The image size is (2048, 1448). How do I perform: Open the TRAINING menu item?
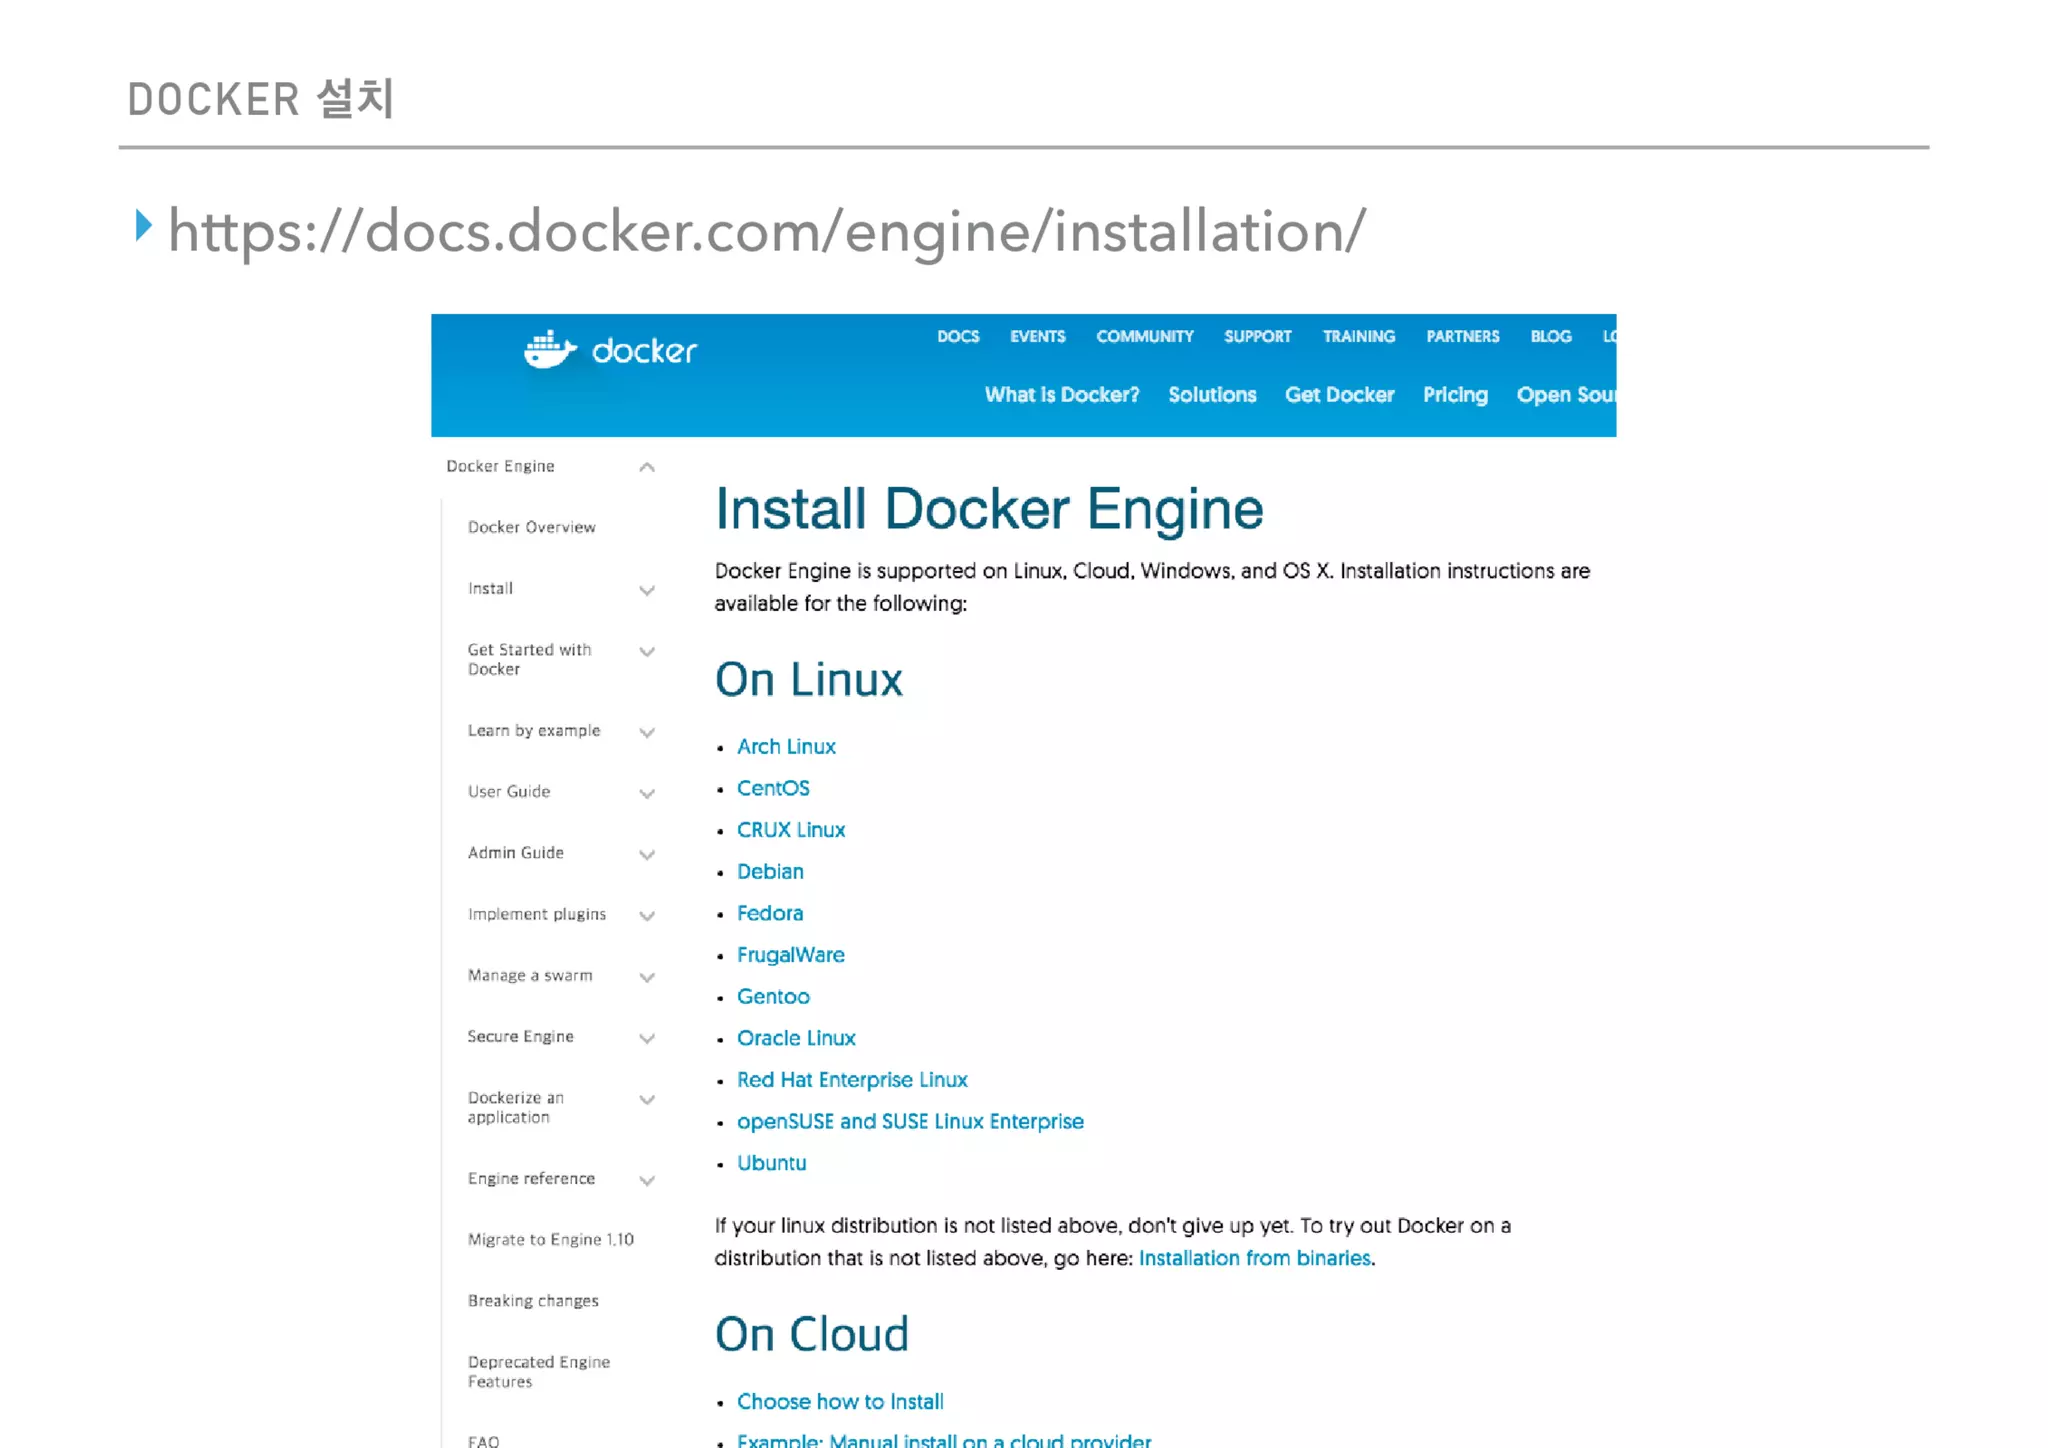[1358, 337]
